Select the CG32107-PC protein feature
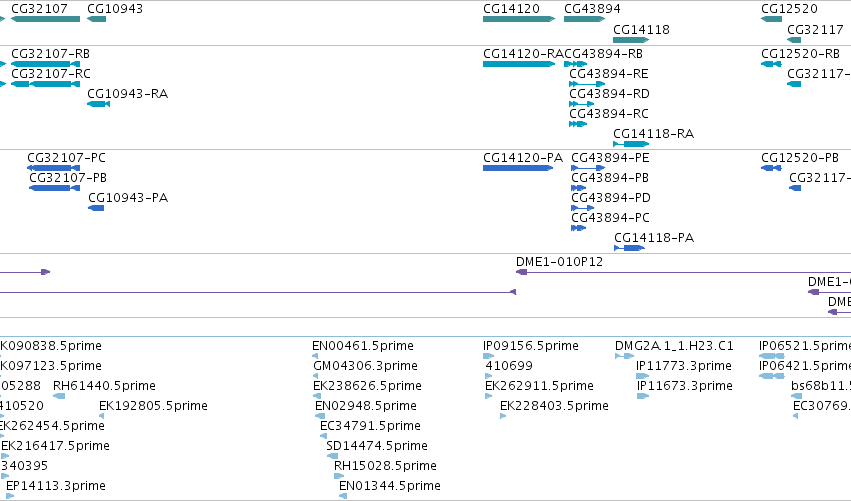851x501 pixels. tap(53, 168)
